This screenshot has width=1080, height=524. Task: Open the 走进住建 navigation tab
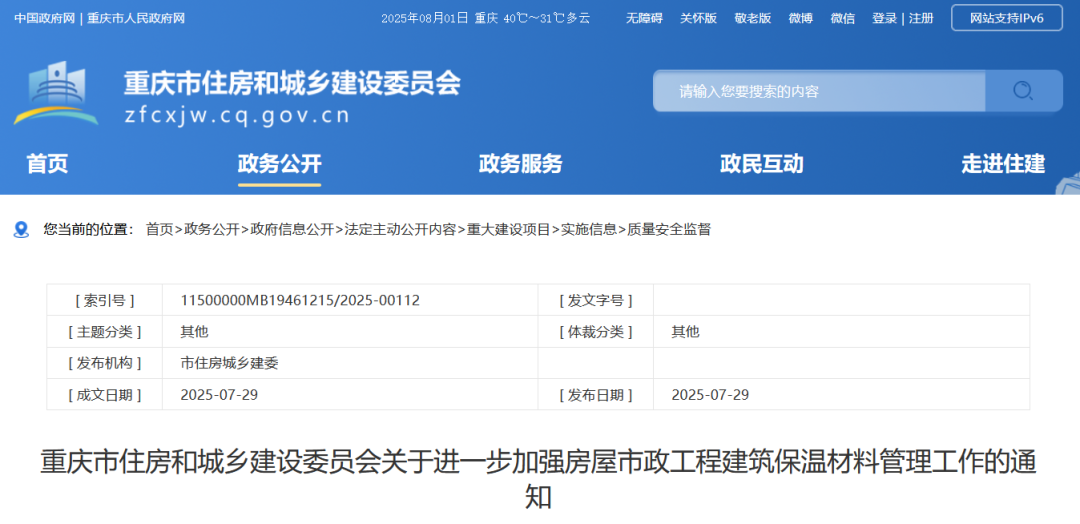click(x=1002, y=164)
